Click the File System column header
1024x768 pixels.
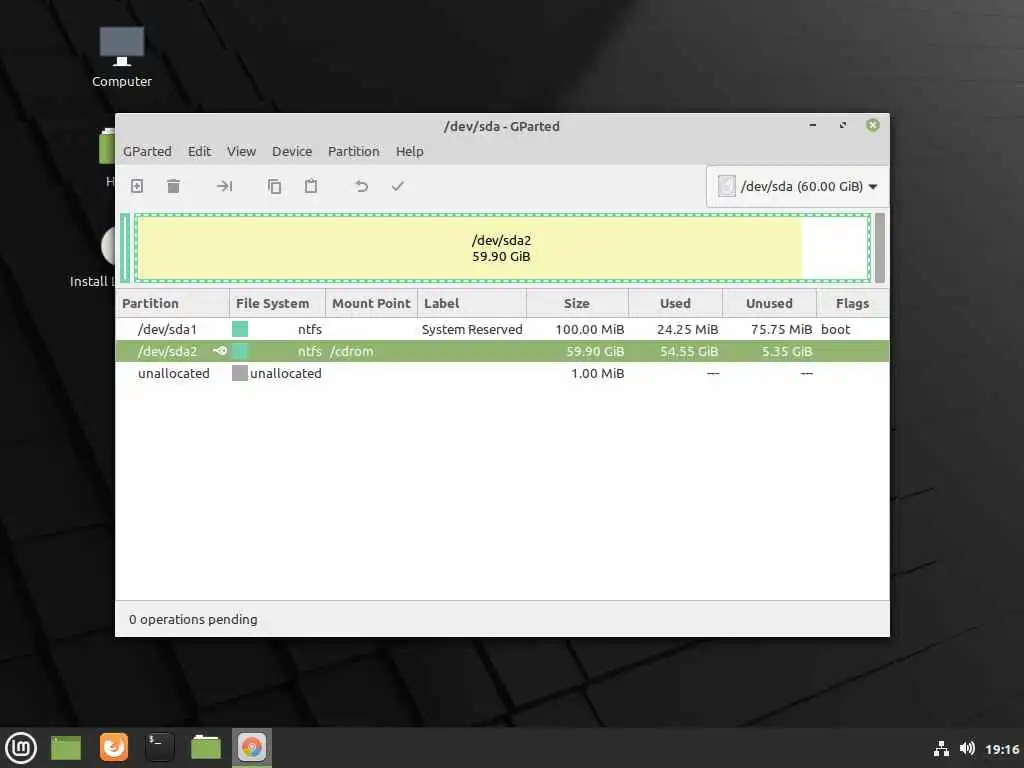(x=277, y=303)
